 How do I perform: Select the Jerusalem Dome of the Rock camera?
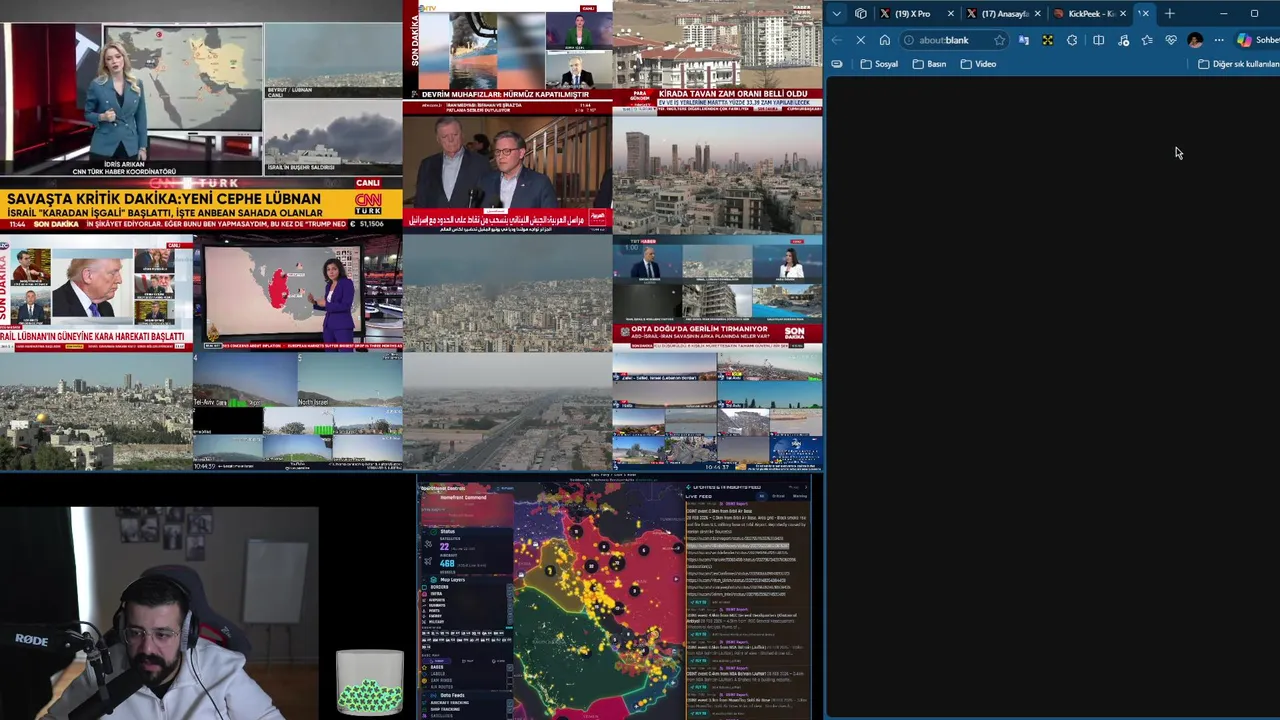point(96,410)
